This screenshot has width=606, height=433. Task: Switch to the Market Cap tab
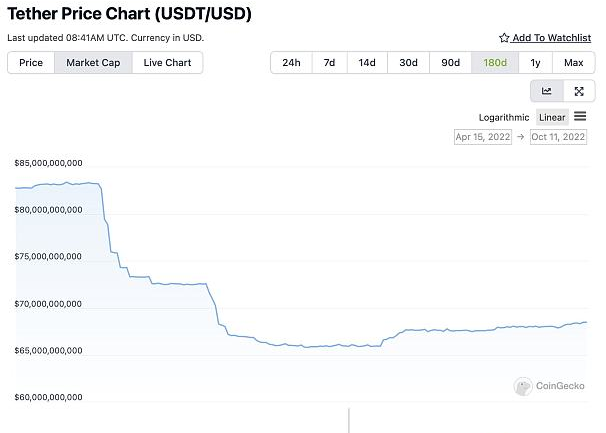click(93, 63)
